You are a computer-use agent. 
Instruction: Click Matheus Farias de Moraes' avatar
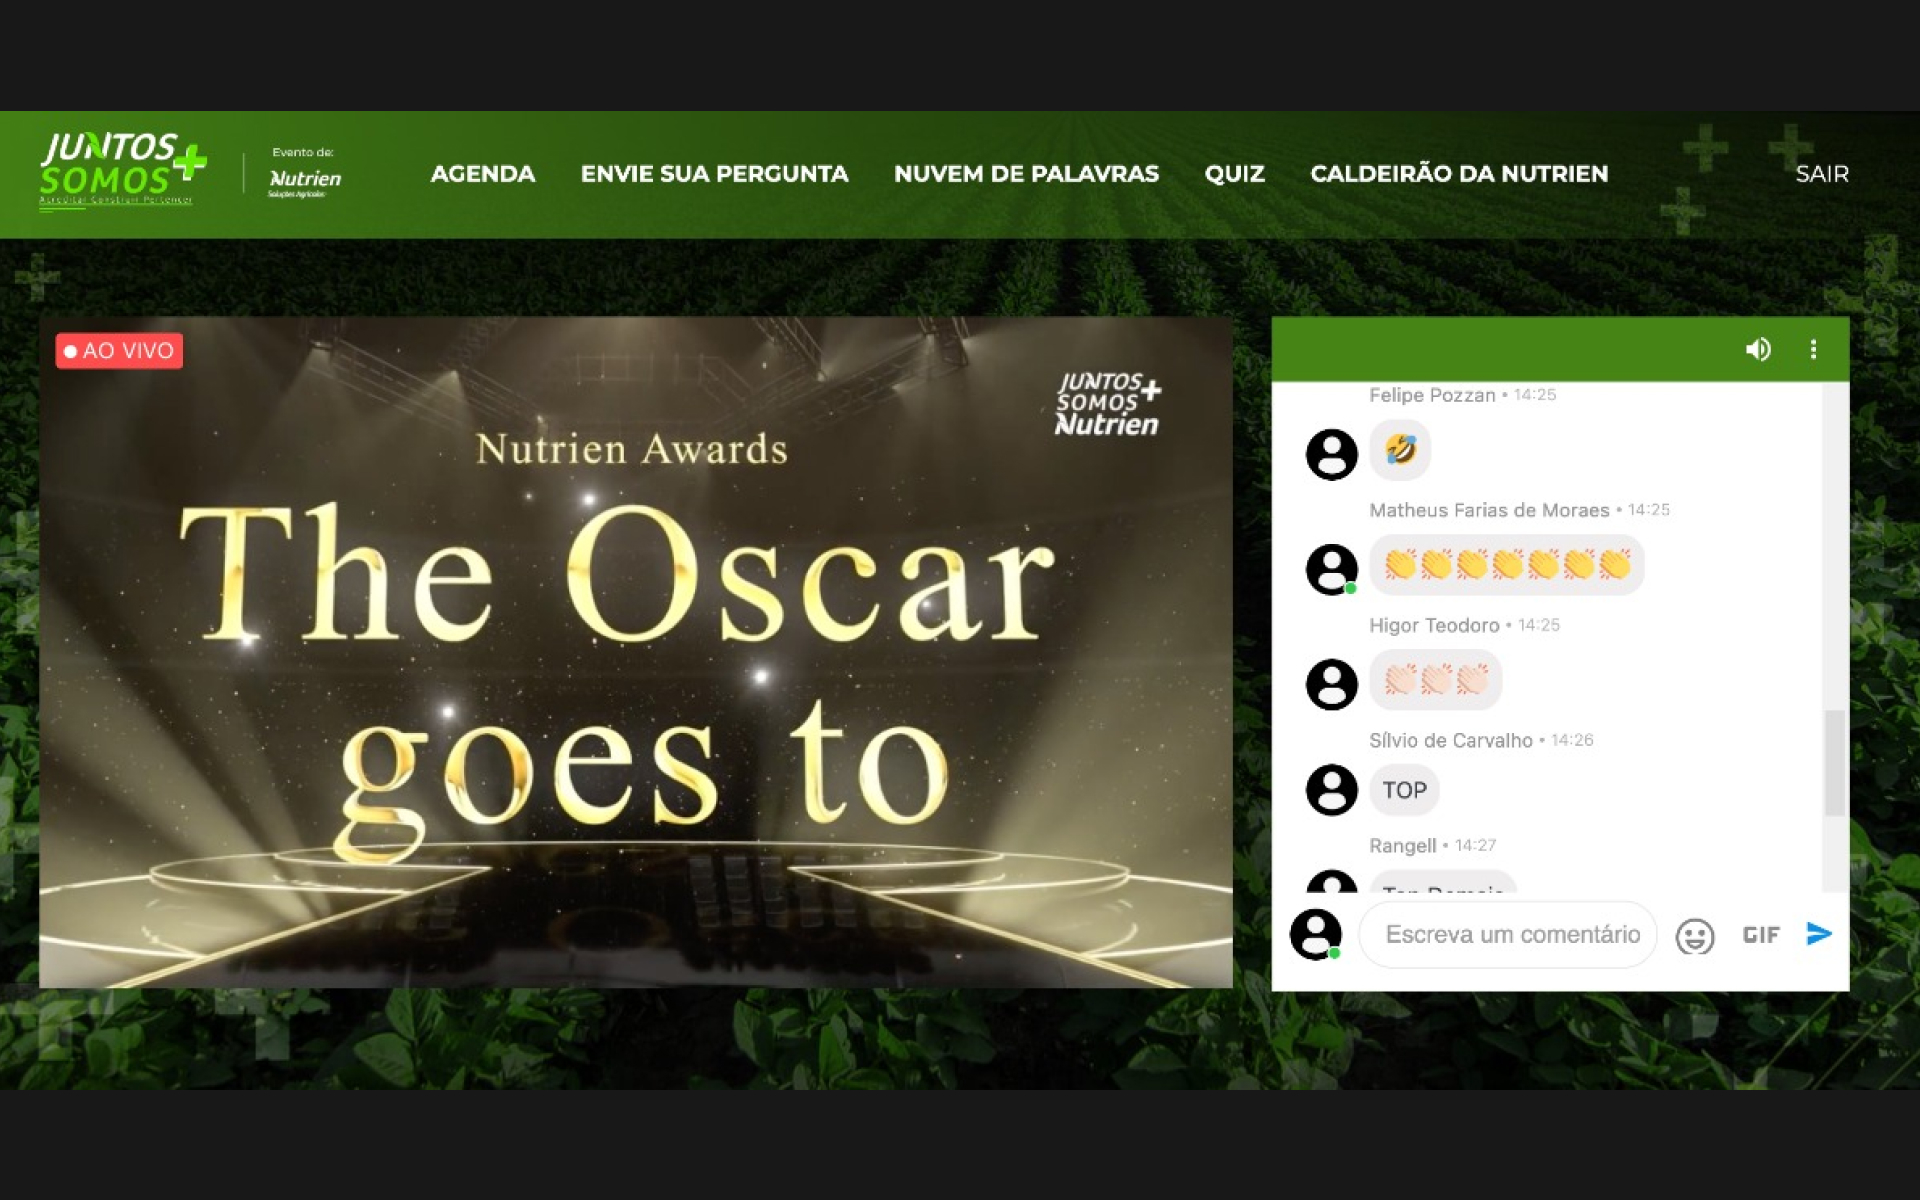1331,569
